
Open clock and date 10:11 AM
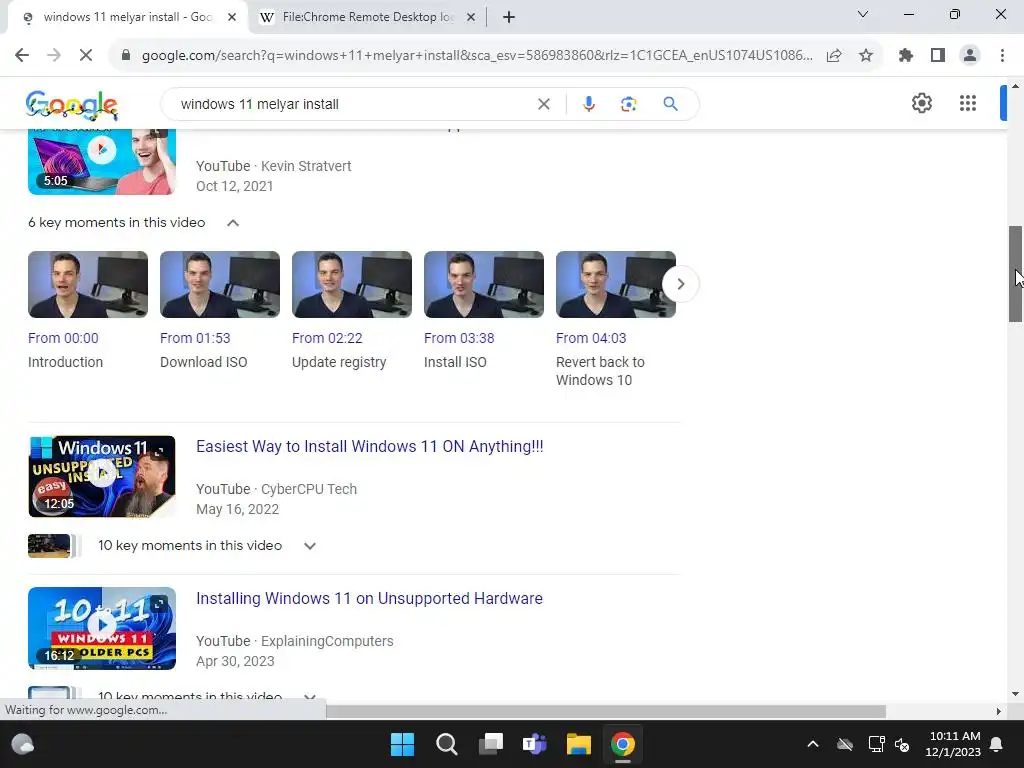click(x=953, y=744)
